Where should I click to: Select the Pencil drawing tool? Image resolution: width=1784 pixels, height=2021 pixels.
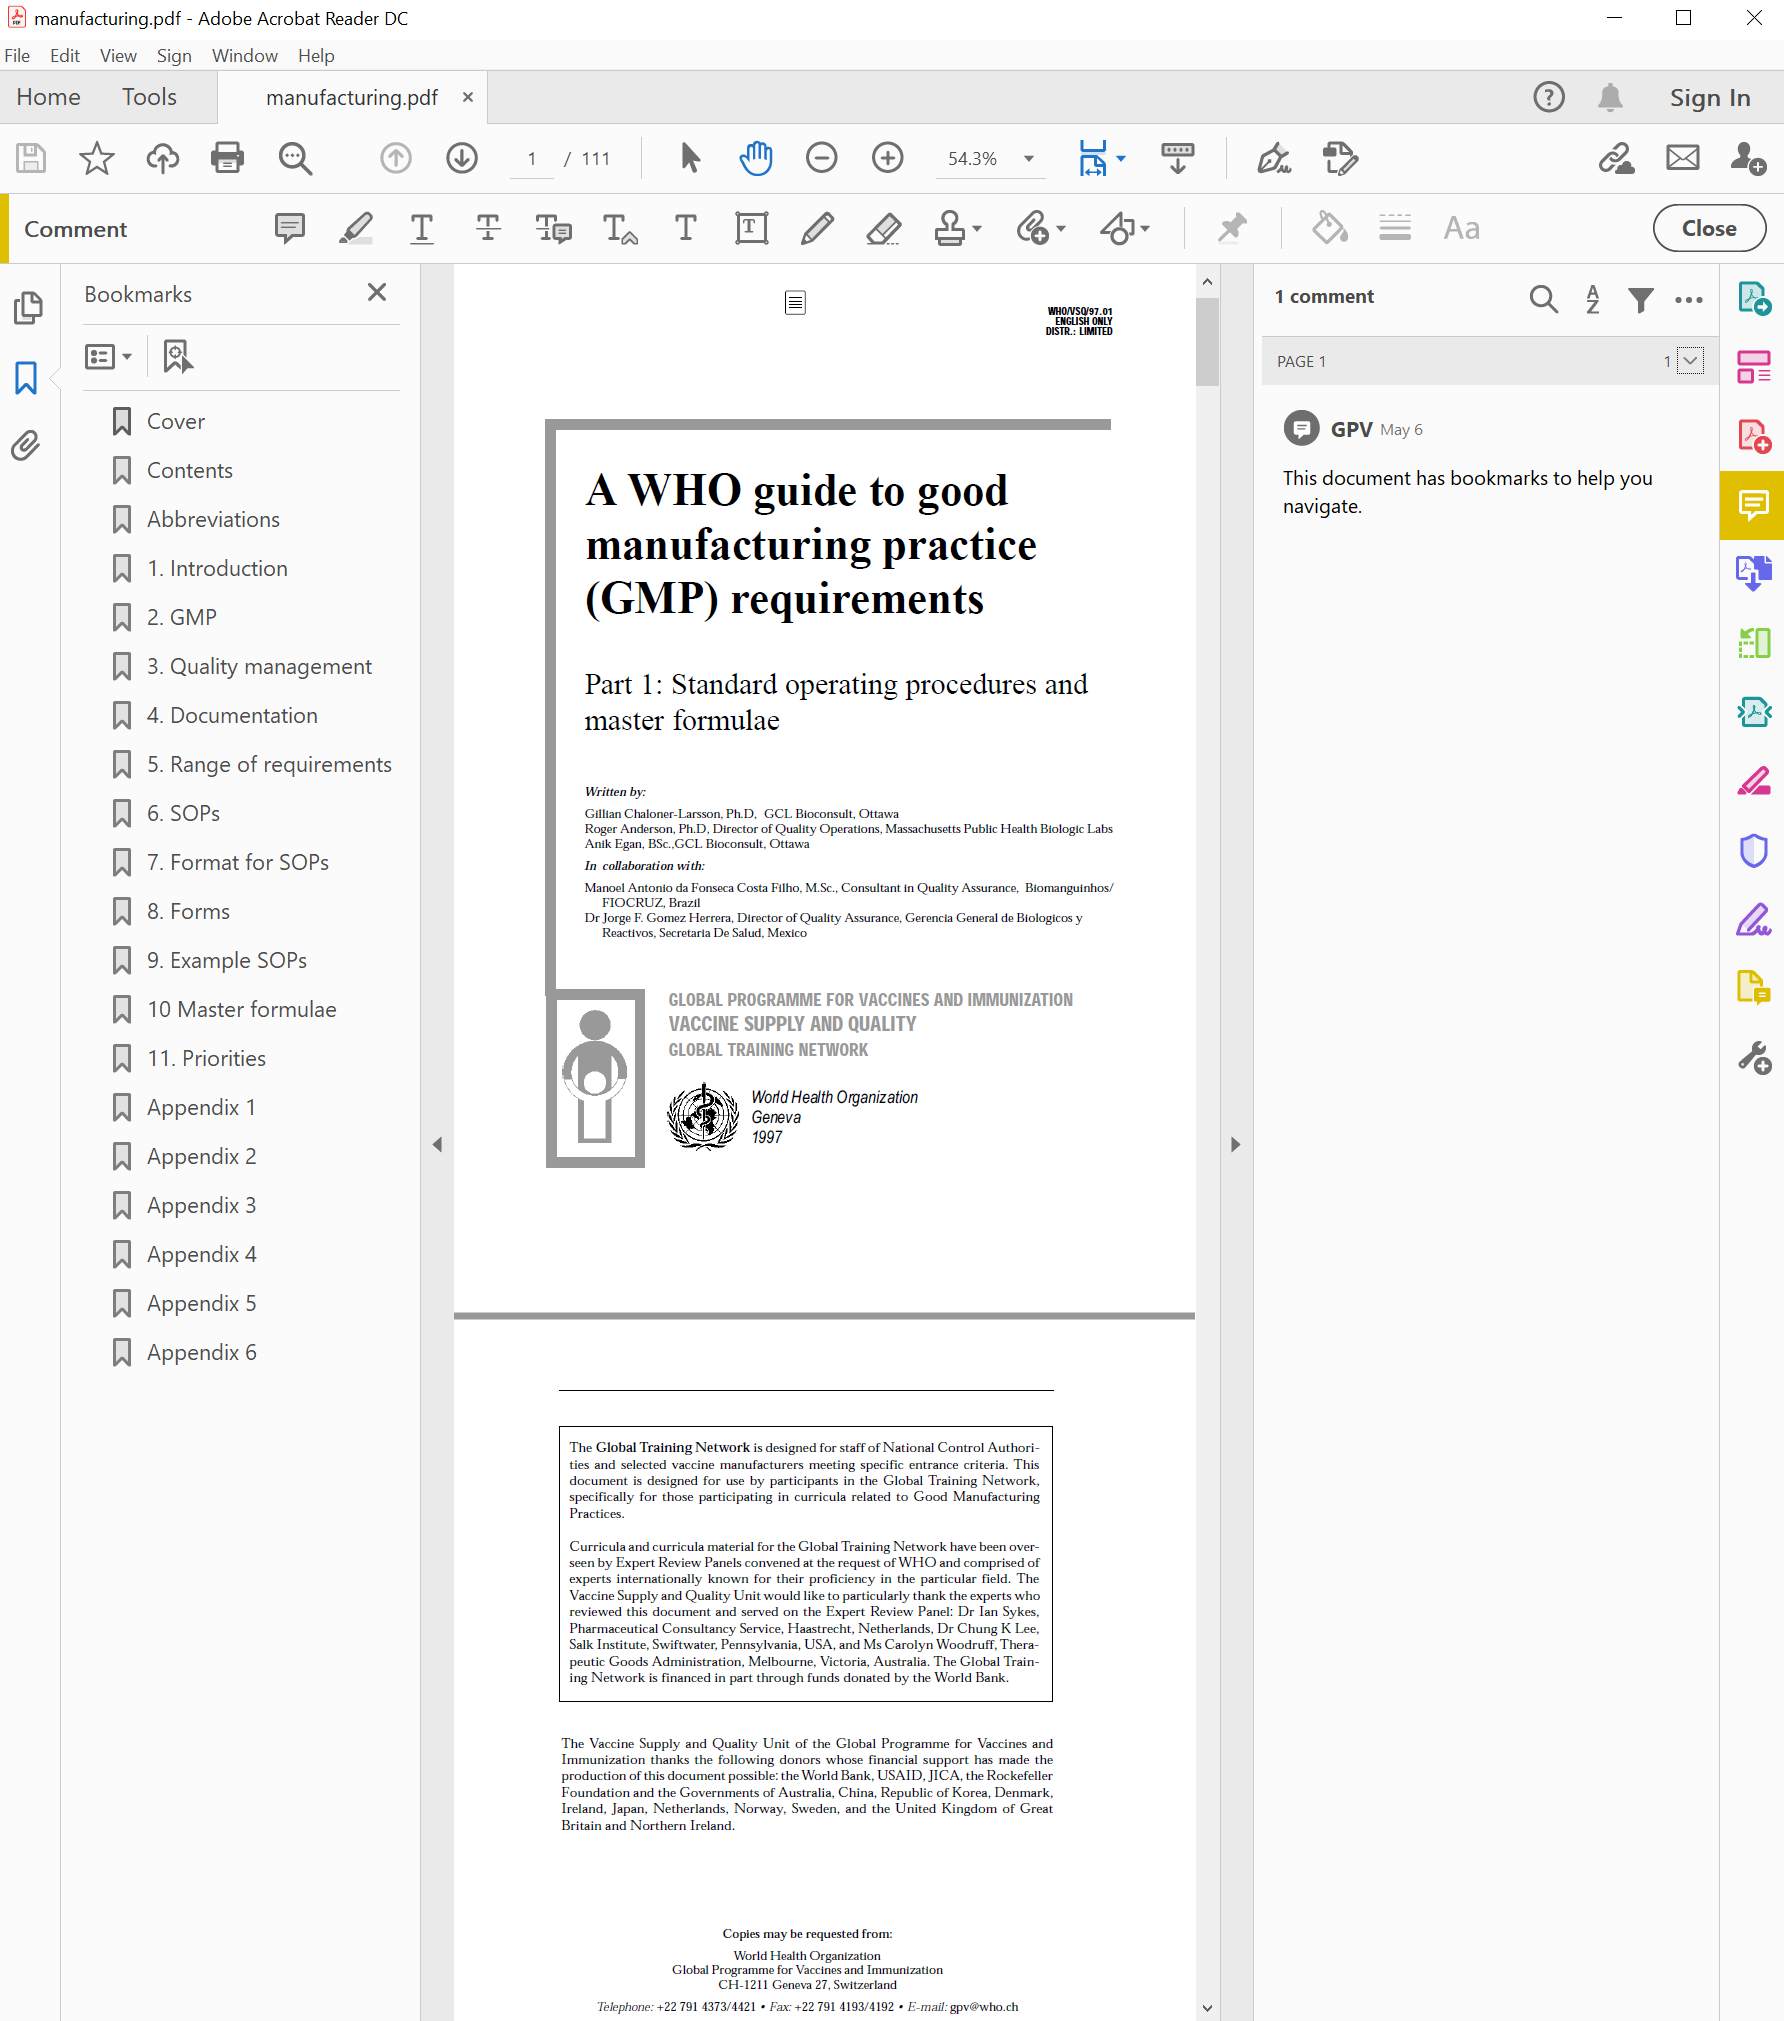tap(817, 228)
